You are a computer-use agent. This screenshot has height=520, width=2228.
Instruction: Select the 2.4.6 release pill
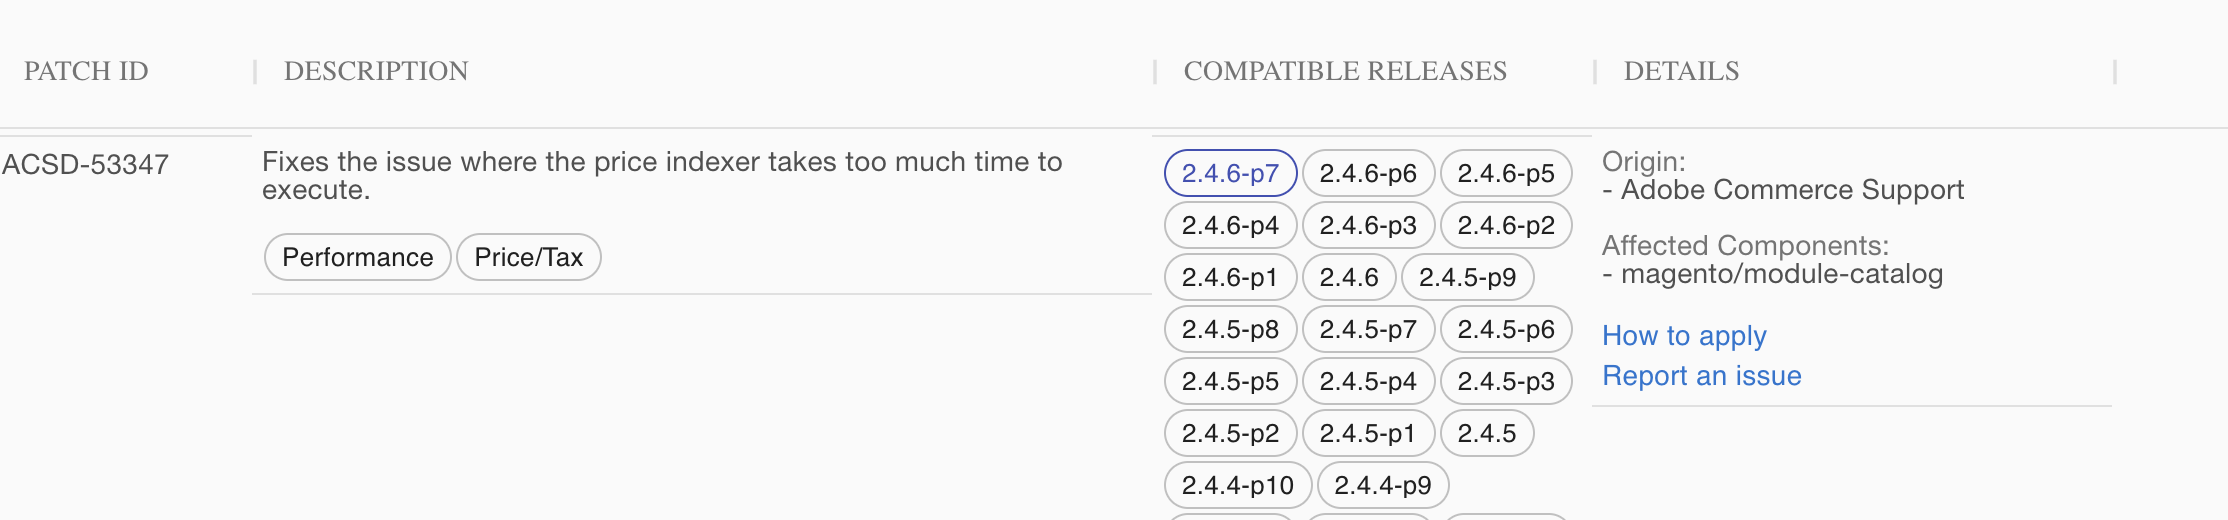(x=1349, y=277)
